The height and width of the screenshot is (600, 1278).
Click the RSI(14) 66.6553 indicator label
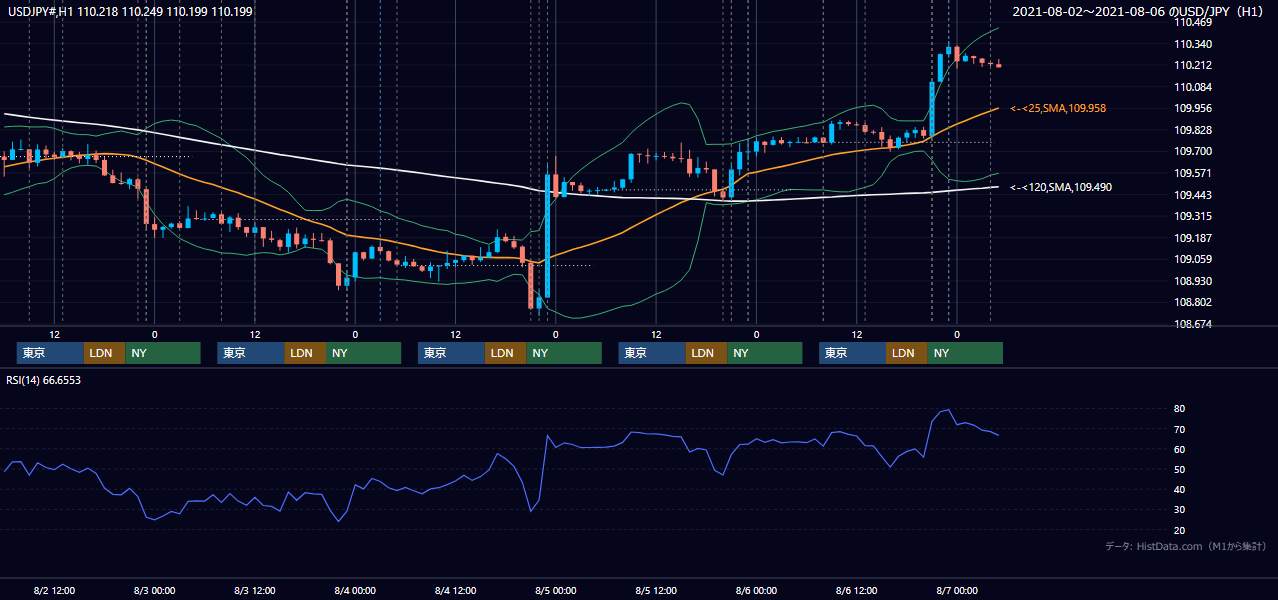(x=45, y=380)
